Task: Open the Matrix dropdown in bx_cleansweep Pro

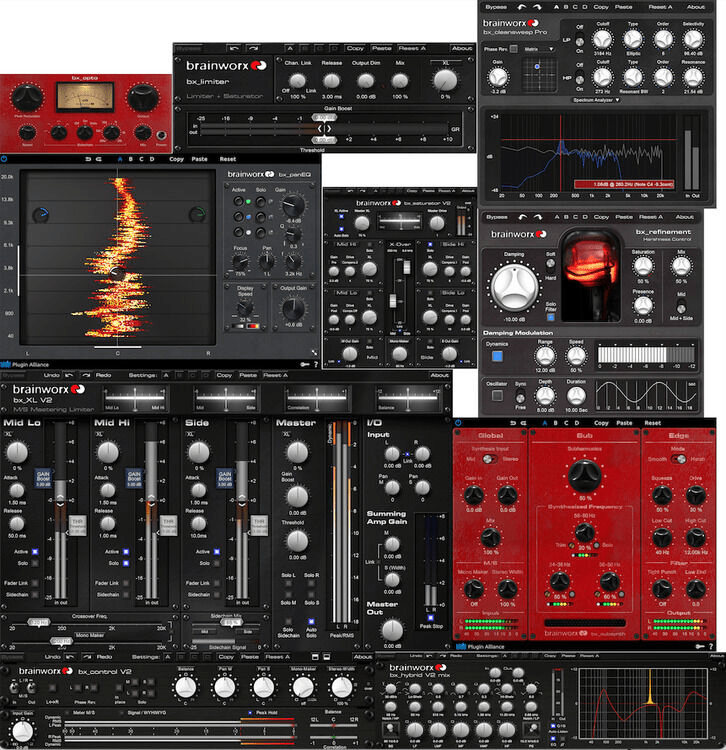Action: tap(539, 49)
